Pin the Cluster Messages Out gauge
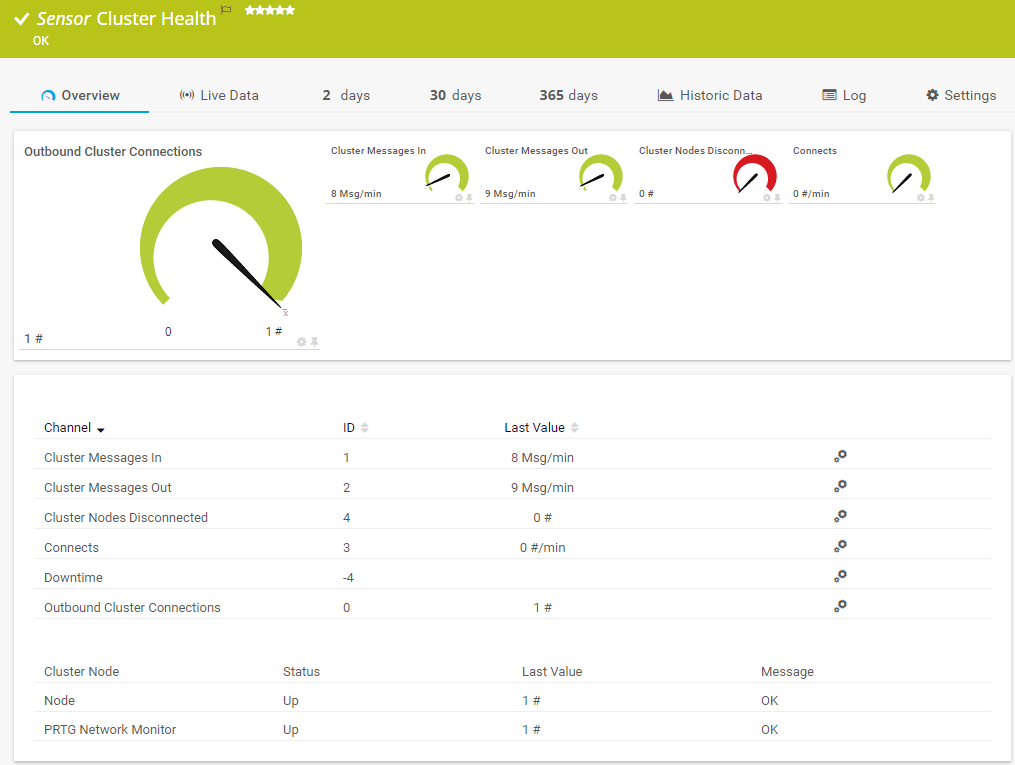Viewport: 1015px width, 765px height. (623, 198)
